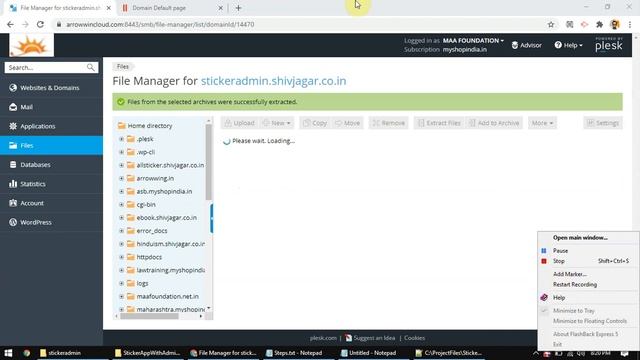This screenshot has width=640, height=360.
Task: Open ebook.shivjagar.co.in folder
Action: point(166,218)
